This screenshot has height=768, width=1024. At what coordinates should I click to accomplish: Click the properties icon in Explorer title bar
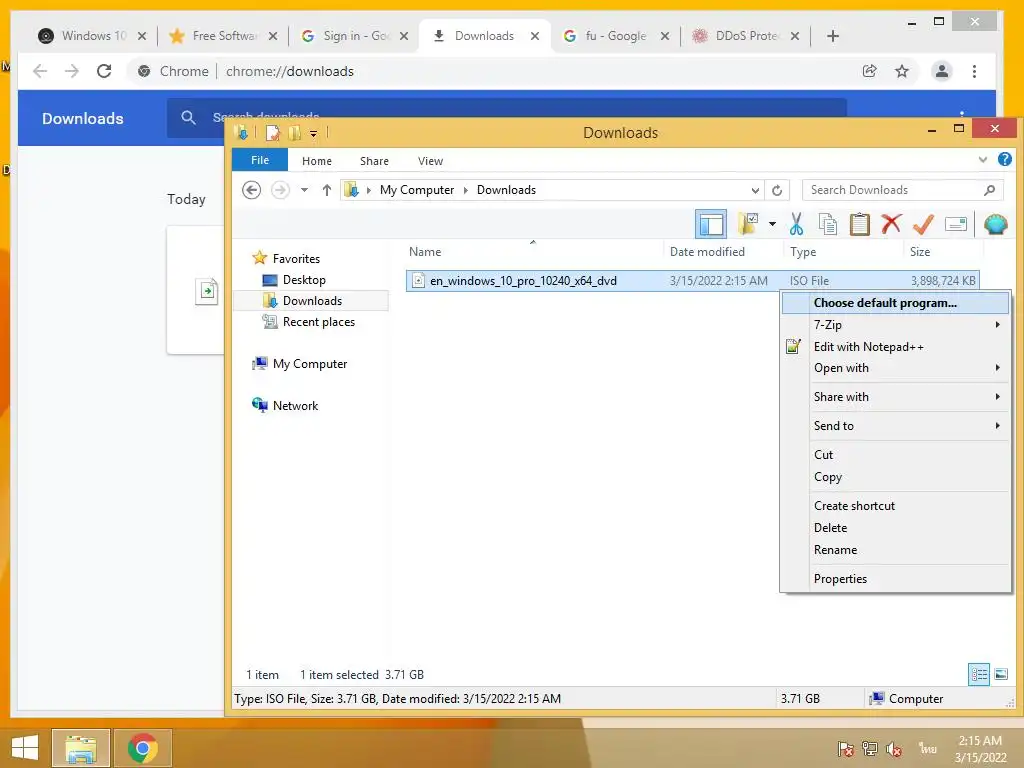coord(272,133)
